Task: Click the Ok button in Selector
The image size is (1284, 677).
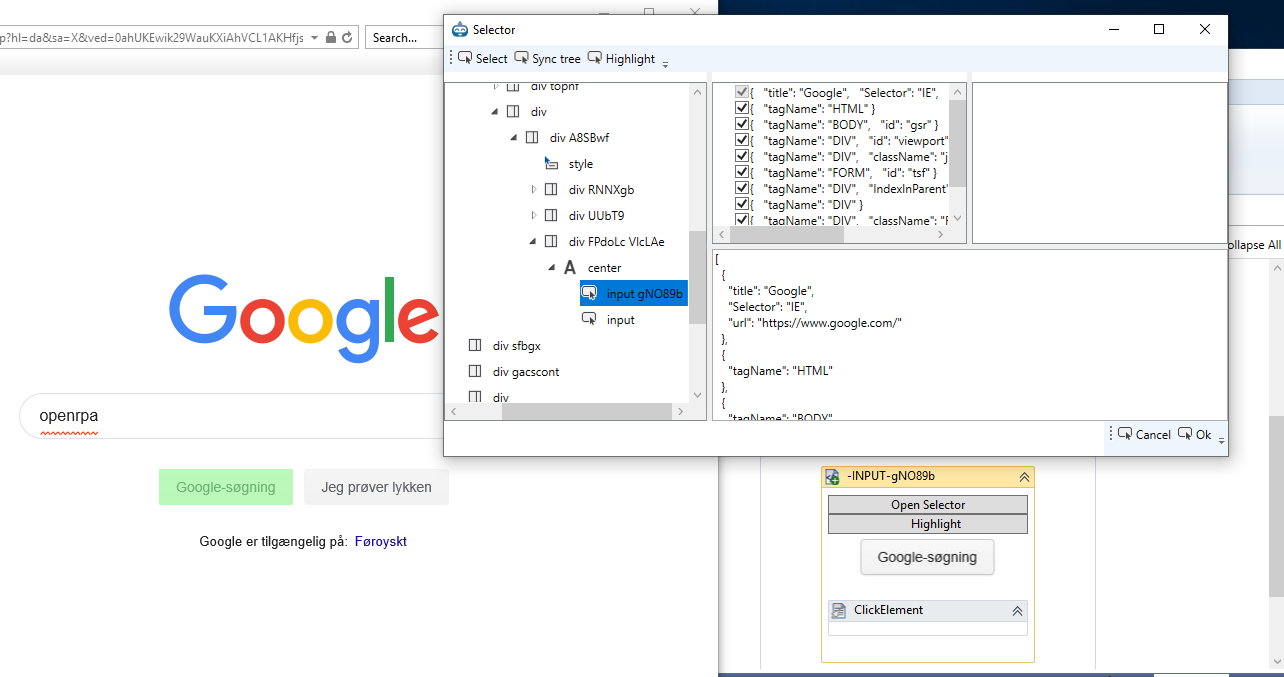Action: click(1195, 435)
